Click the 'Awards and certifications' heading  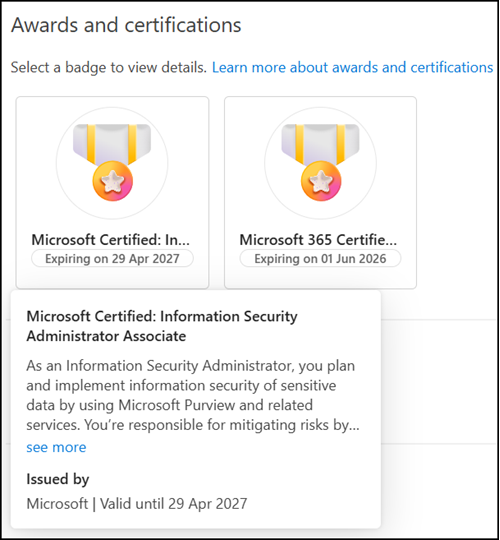126,25
